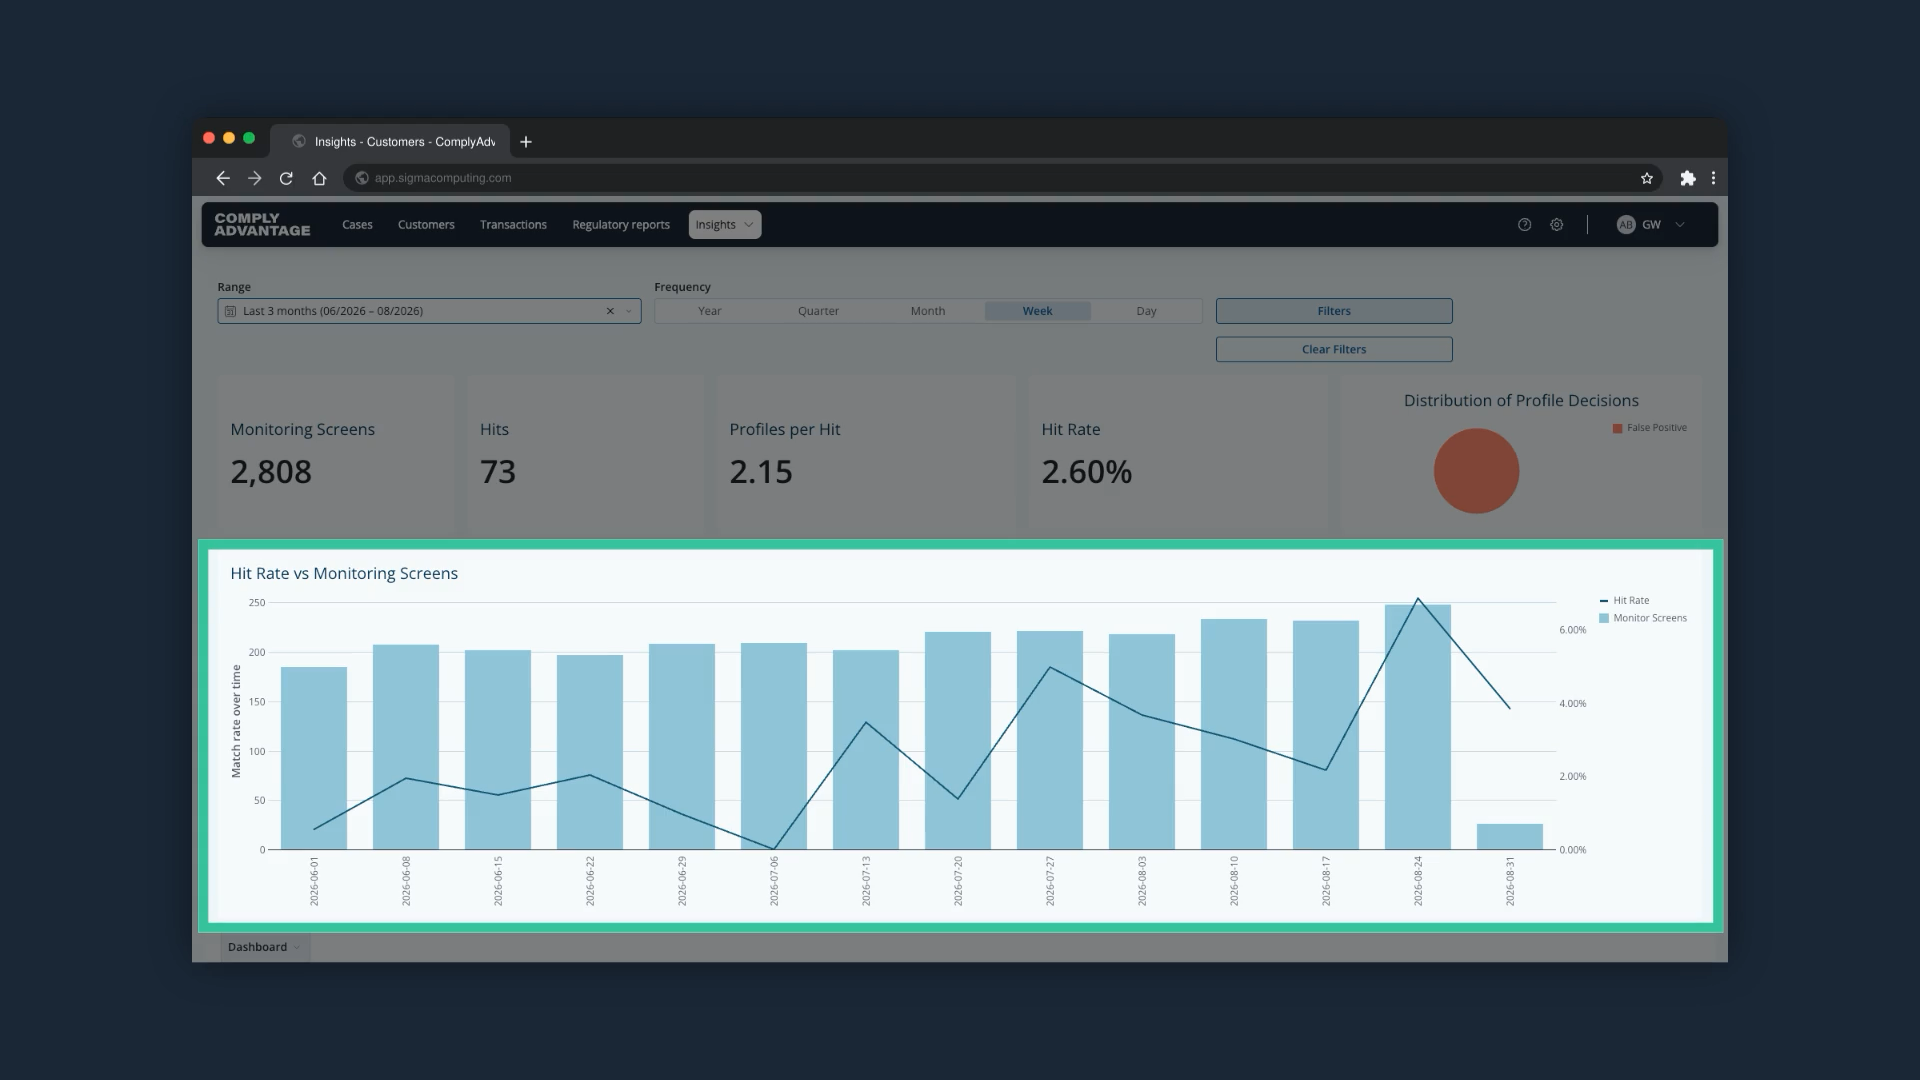
Task: Open the Cases menu
Action: (x=357, y=225)
